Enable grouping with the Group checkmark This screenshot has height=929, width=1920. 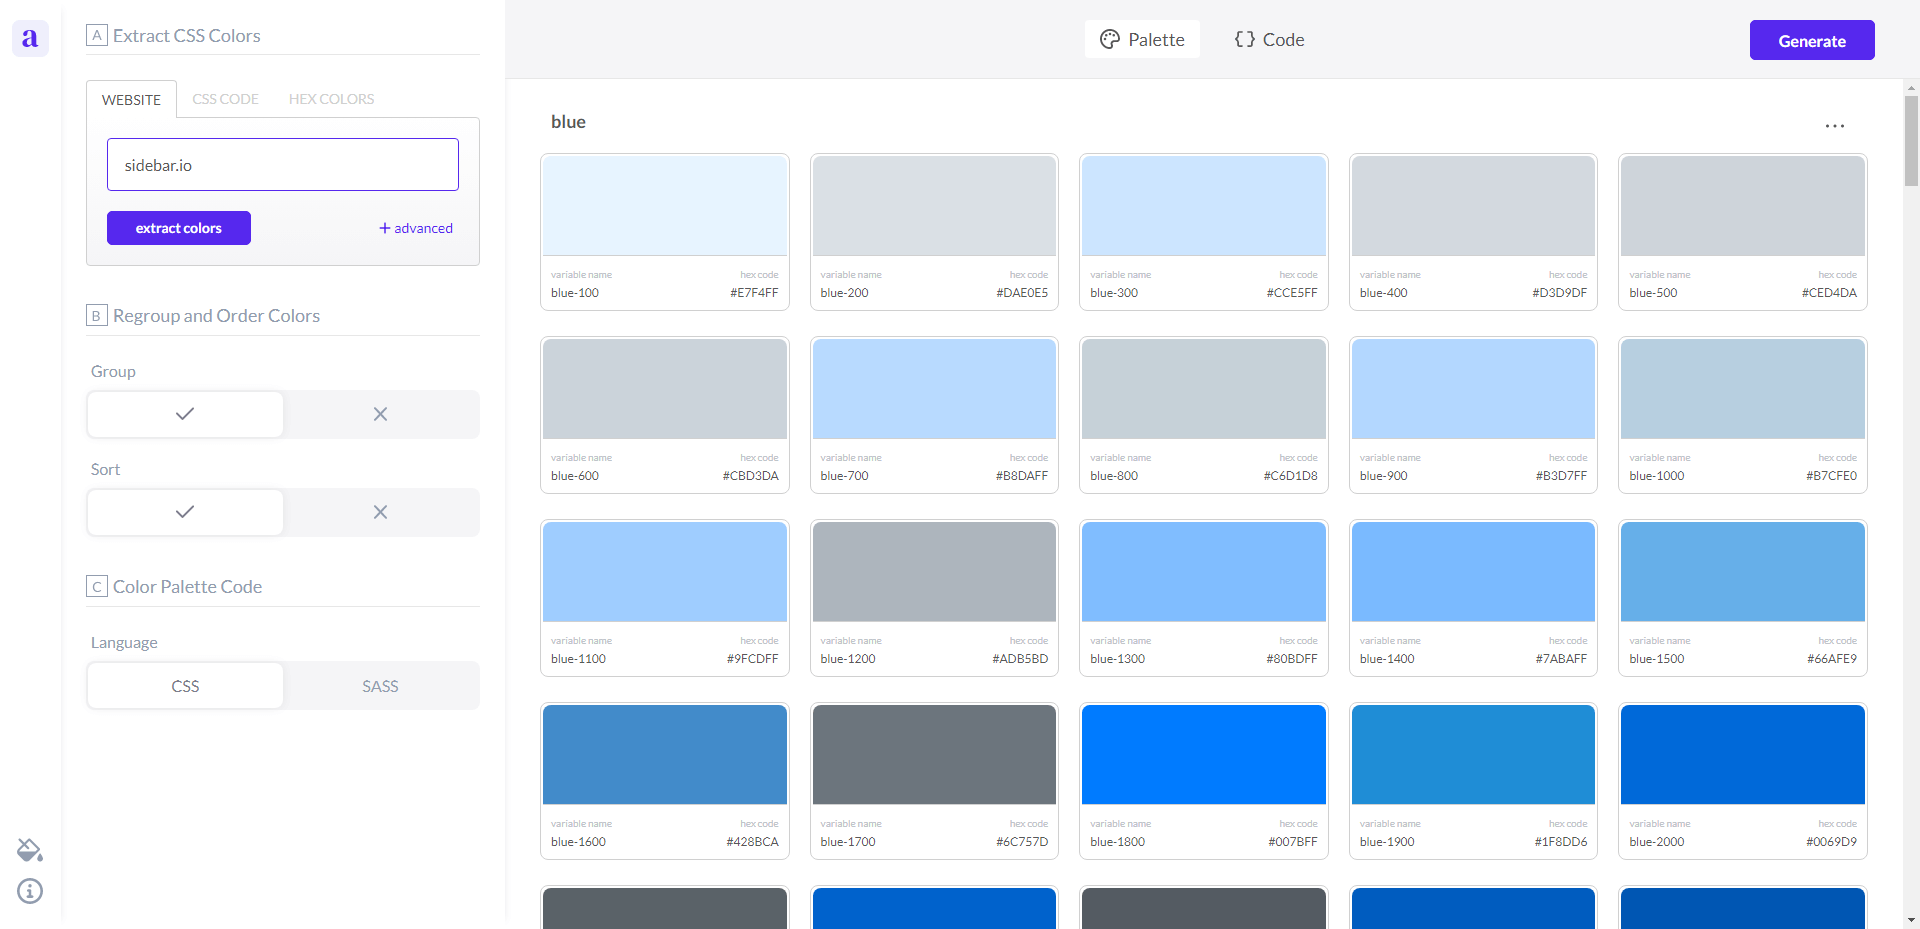point(185,414)
